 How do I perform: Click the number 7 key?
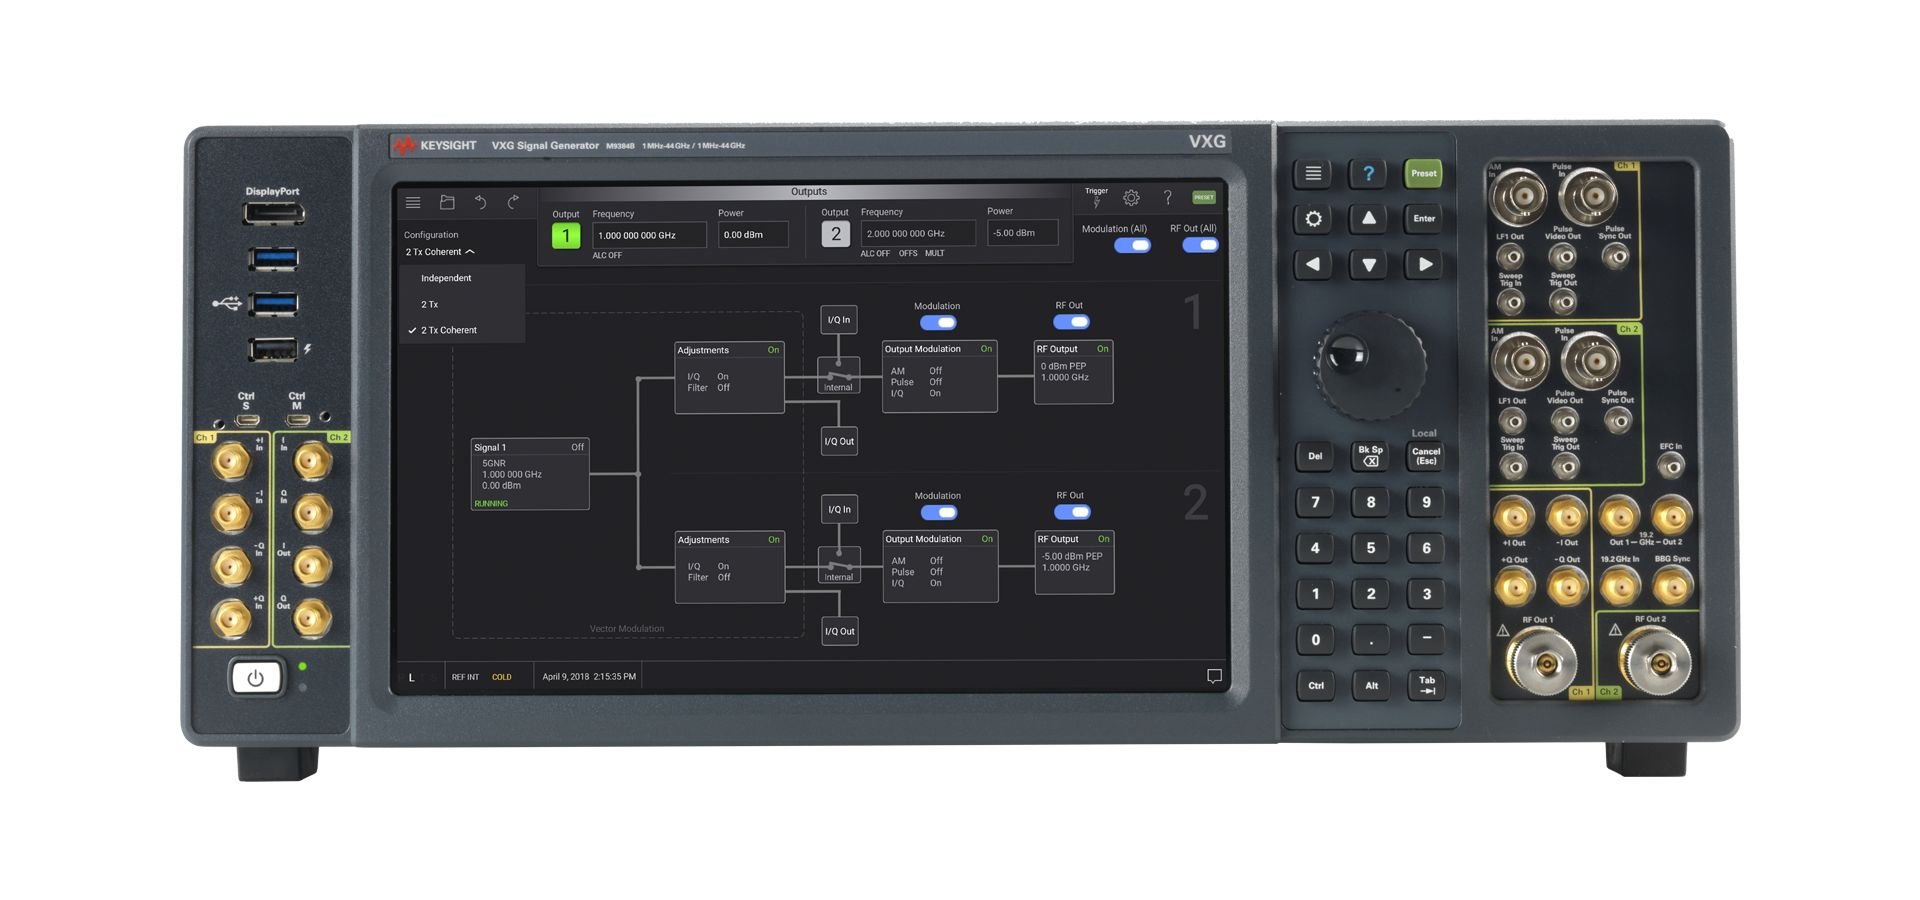pos(1315,502)
